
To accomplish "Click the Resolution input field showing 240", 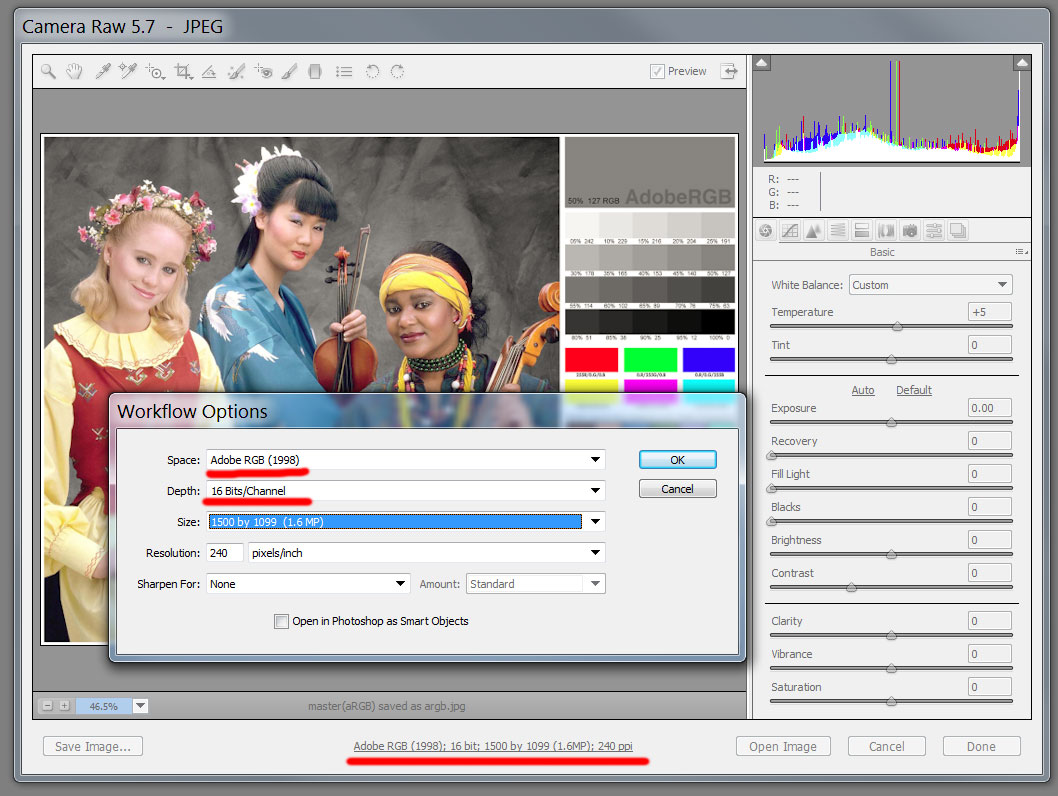I will (225, 553).
